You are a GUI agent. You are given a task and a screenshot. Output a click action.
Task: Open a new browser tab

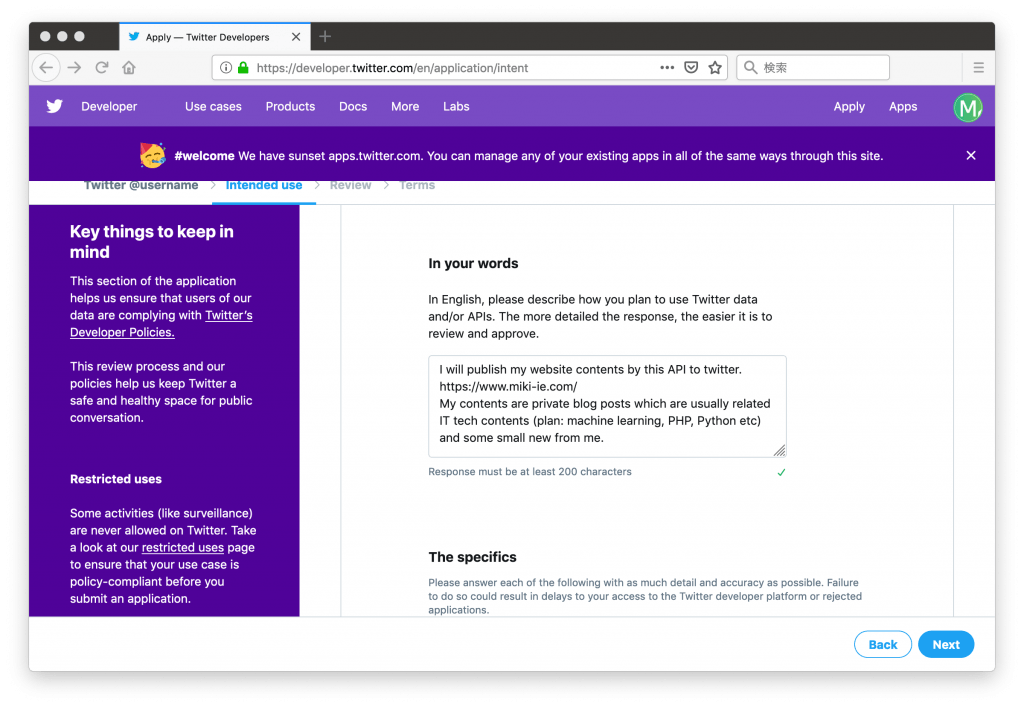pos(325,37)
